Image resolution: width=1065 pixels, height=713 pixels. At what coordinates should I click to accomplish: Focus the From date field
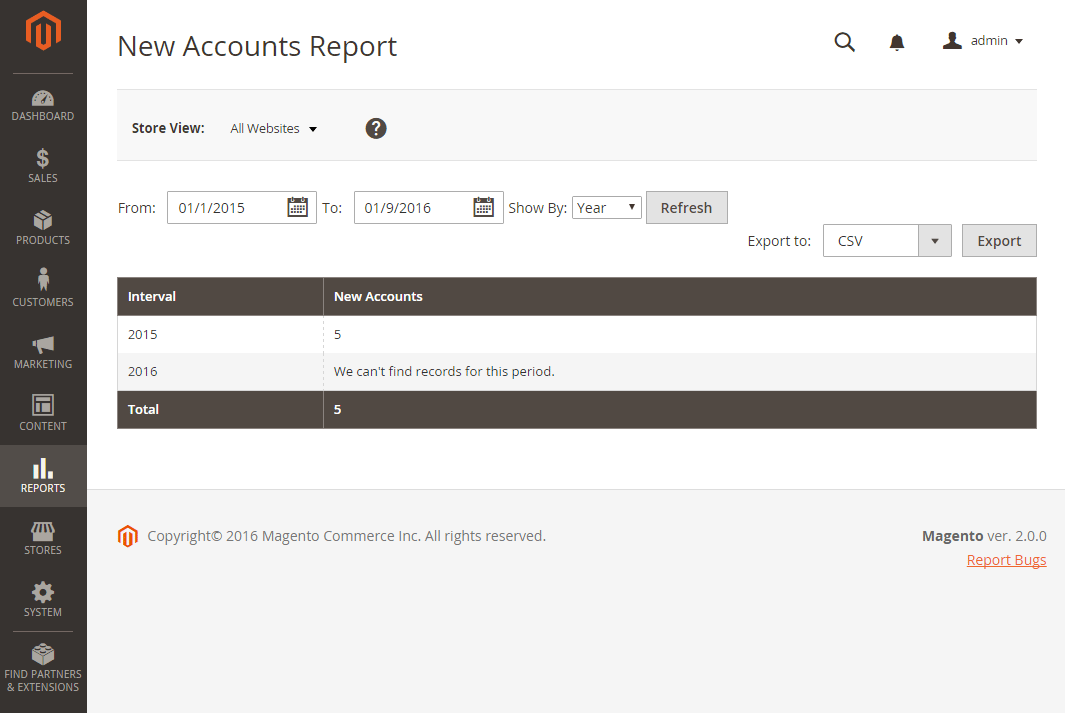pos(242,207)
